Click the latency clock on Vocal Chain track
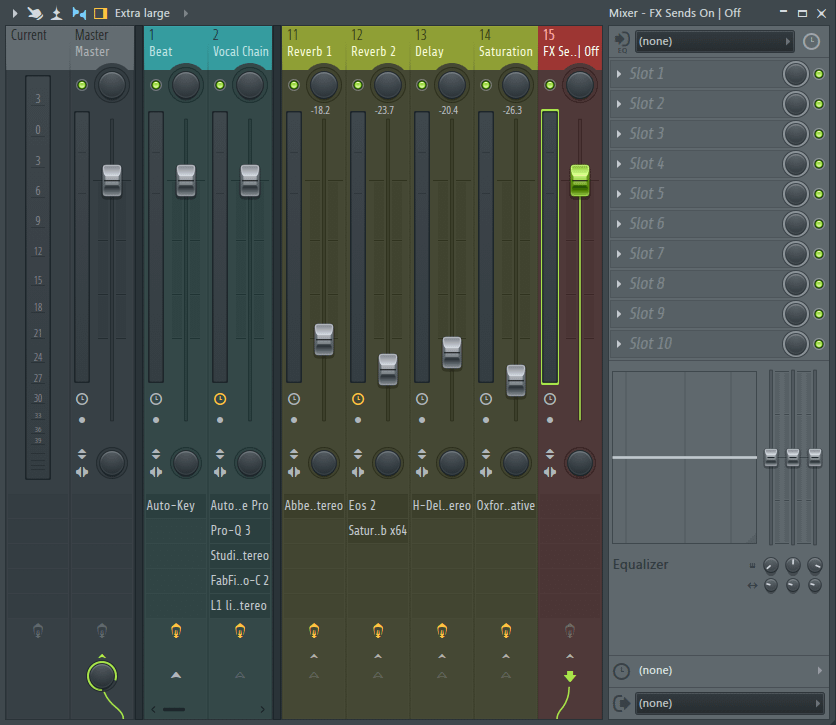Image resolution: width=836 pixels, height=725 pixels. point(220,399)
